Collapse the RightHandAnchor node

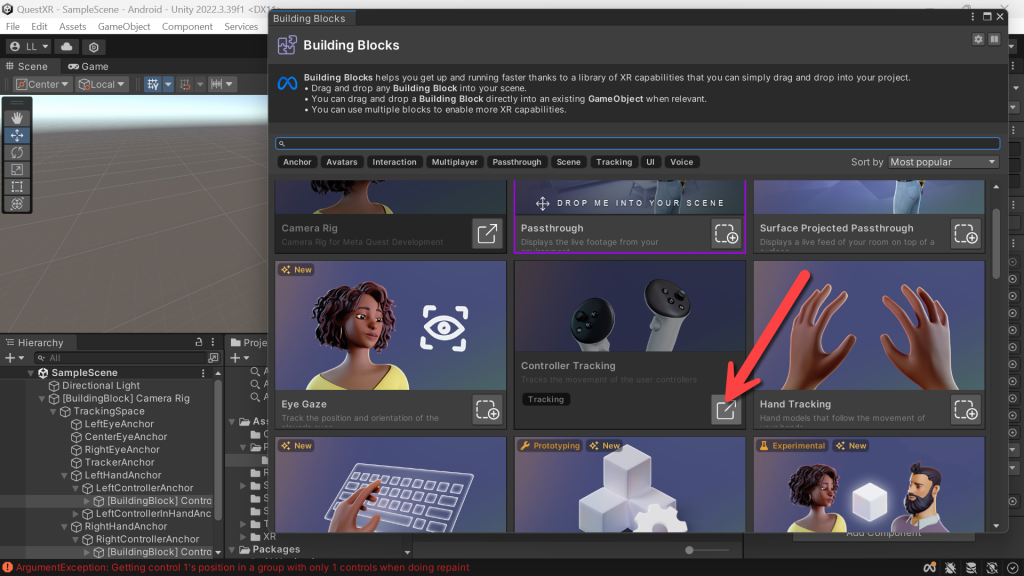(x=64, y=526)
